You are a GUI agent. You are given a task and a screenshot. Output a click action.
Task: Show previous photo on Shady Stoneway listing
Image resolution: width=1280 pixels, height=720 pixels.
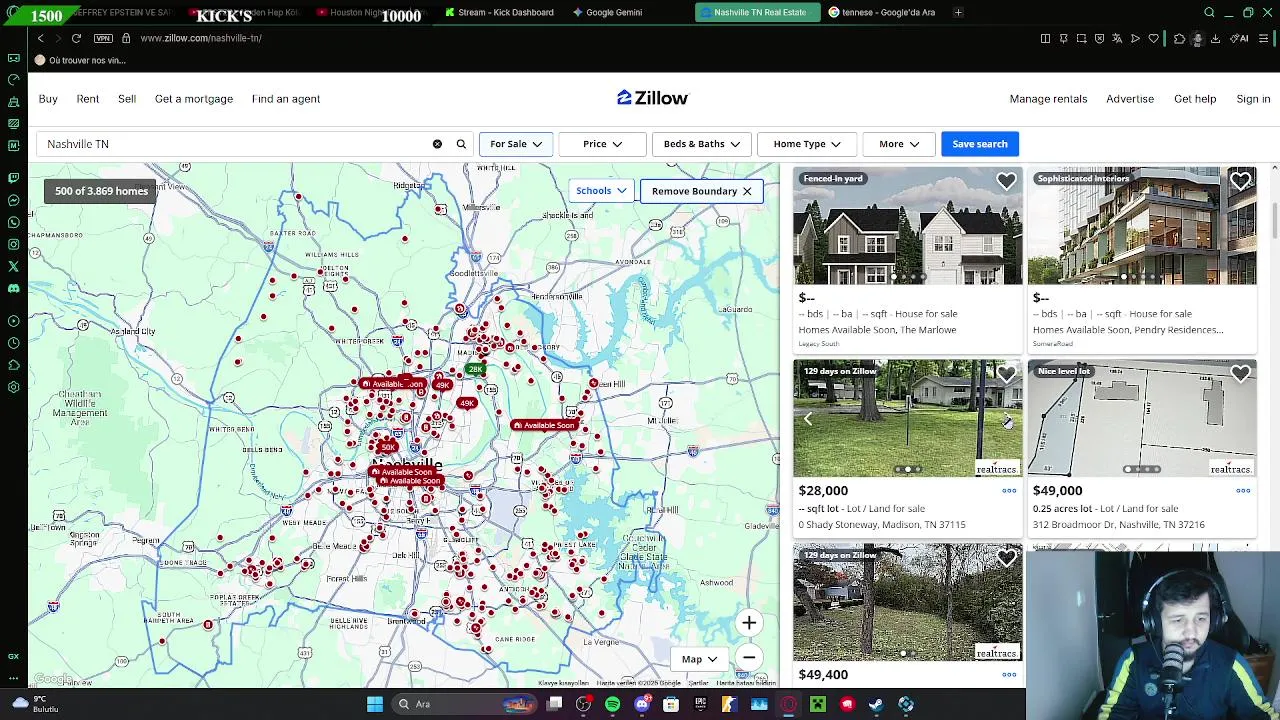[808, 419]
